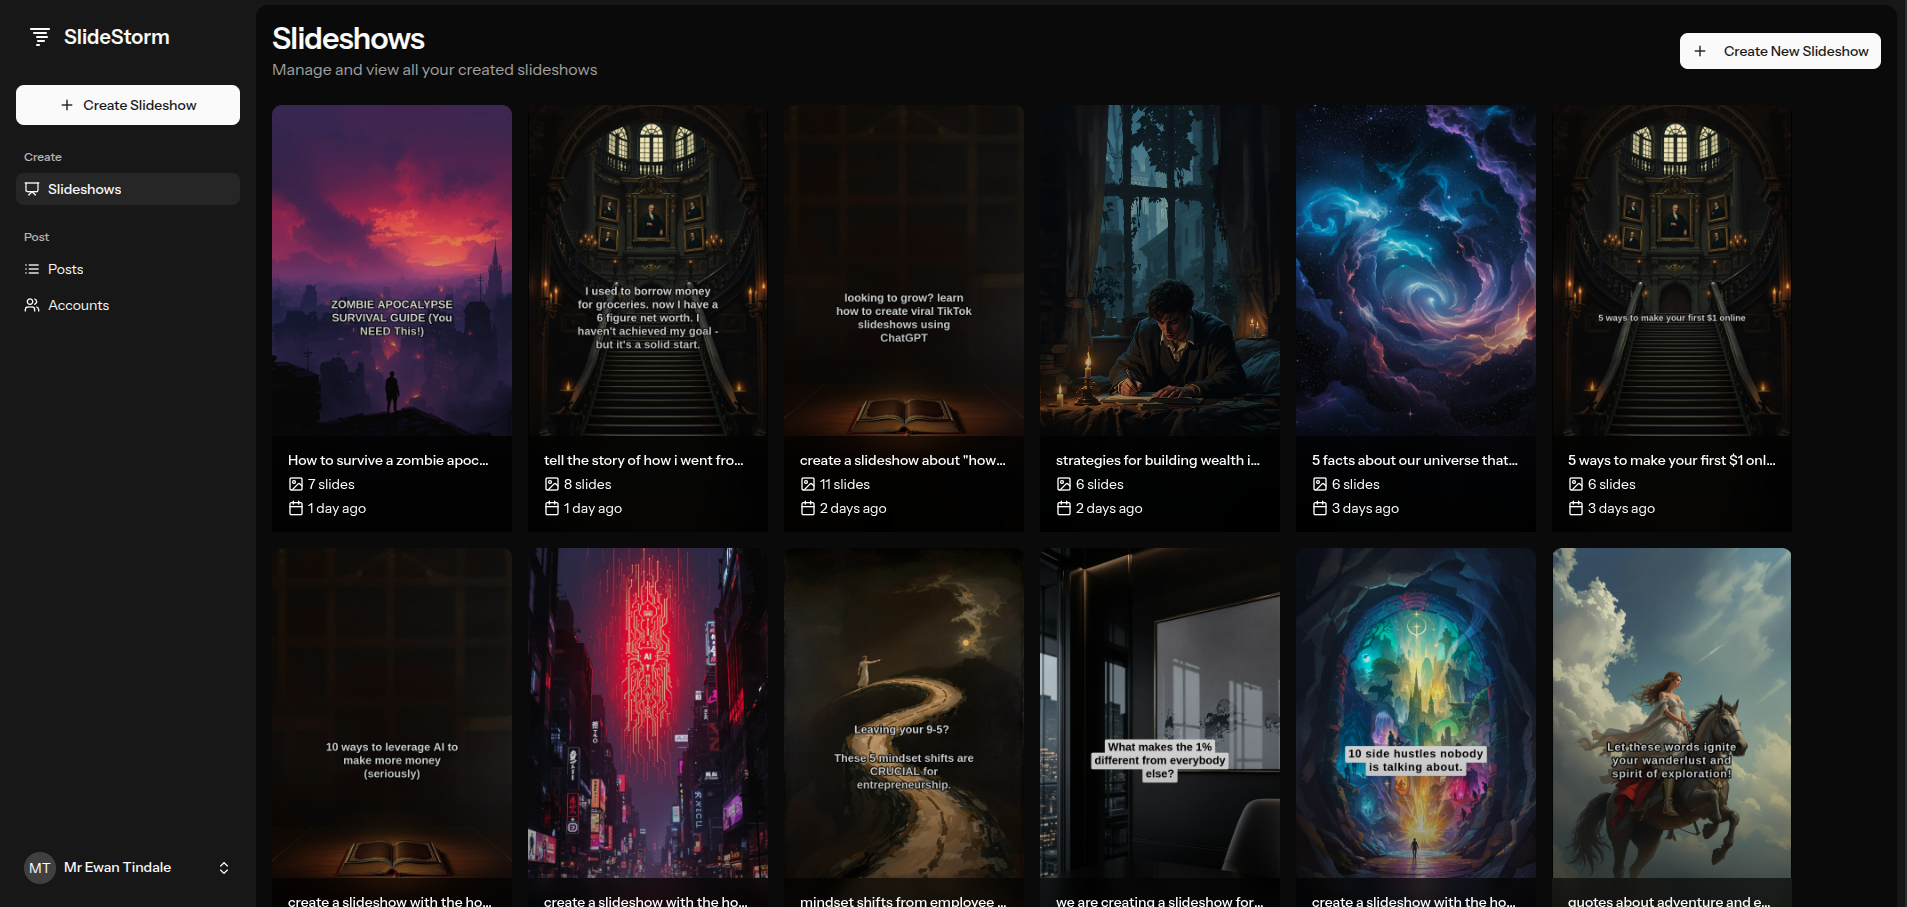Image resolution: width=1907 pixels, height=907 pixels.
Task: Click image icon next to 11 slides
Action: point(808,484)
